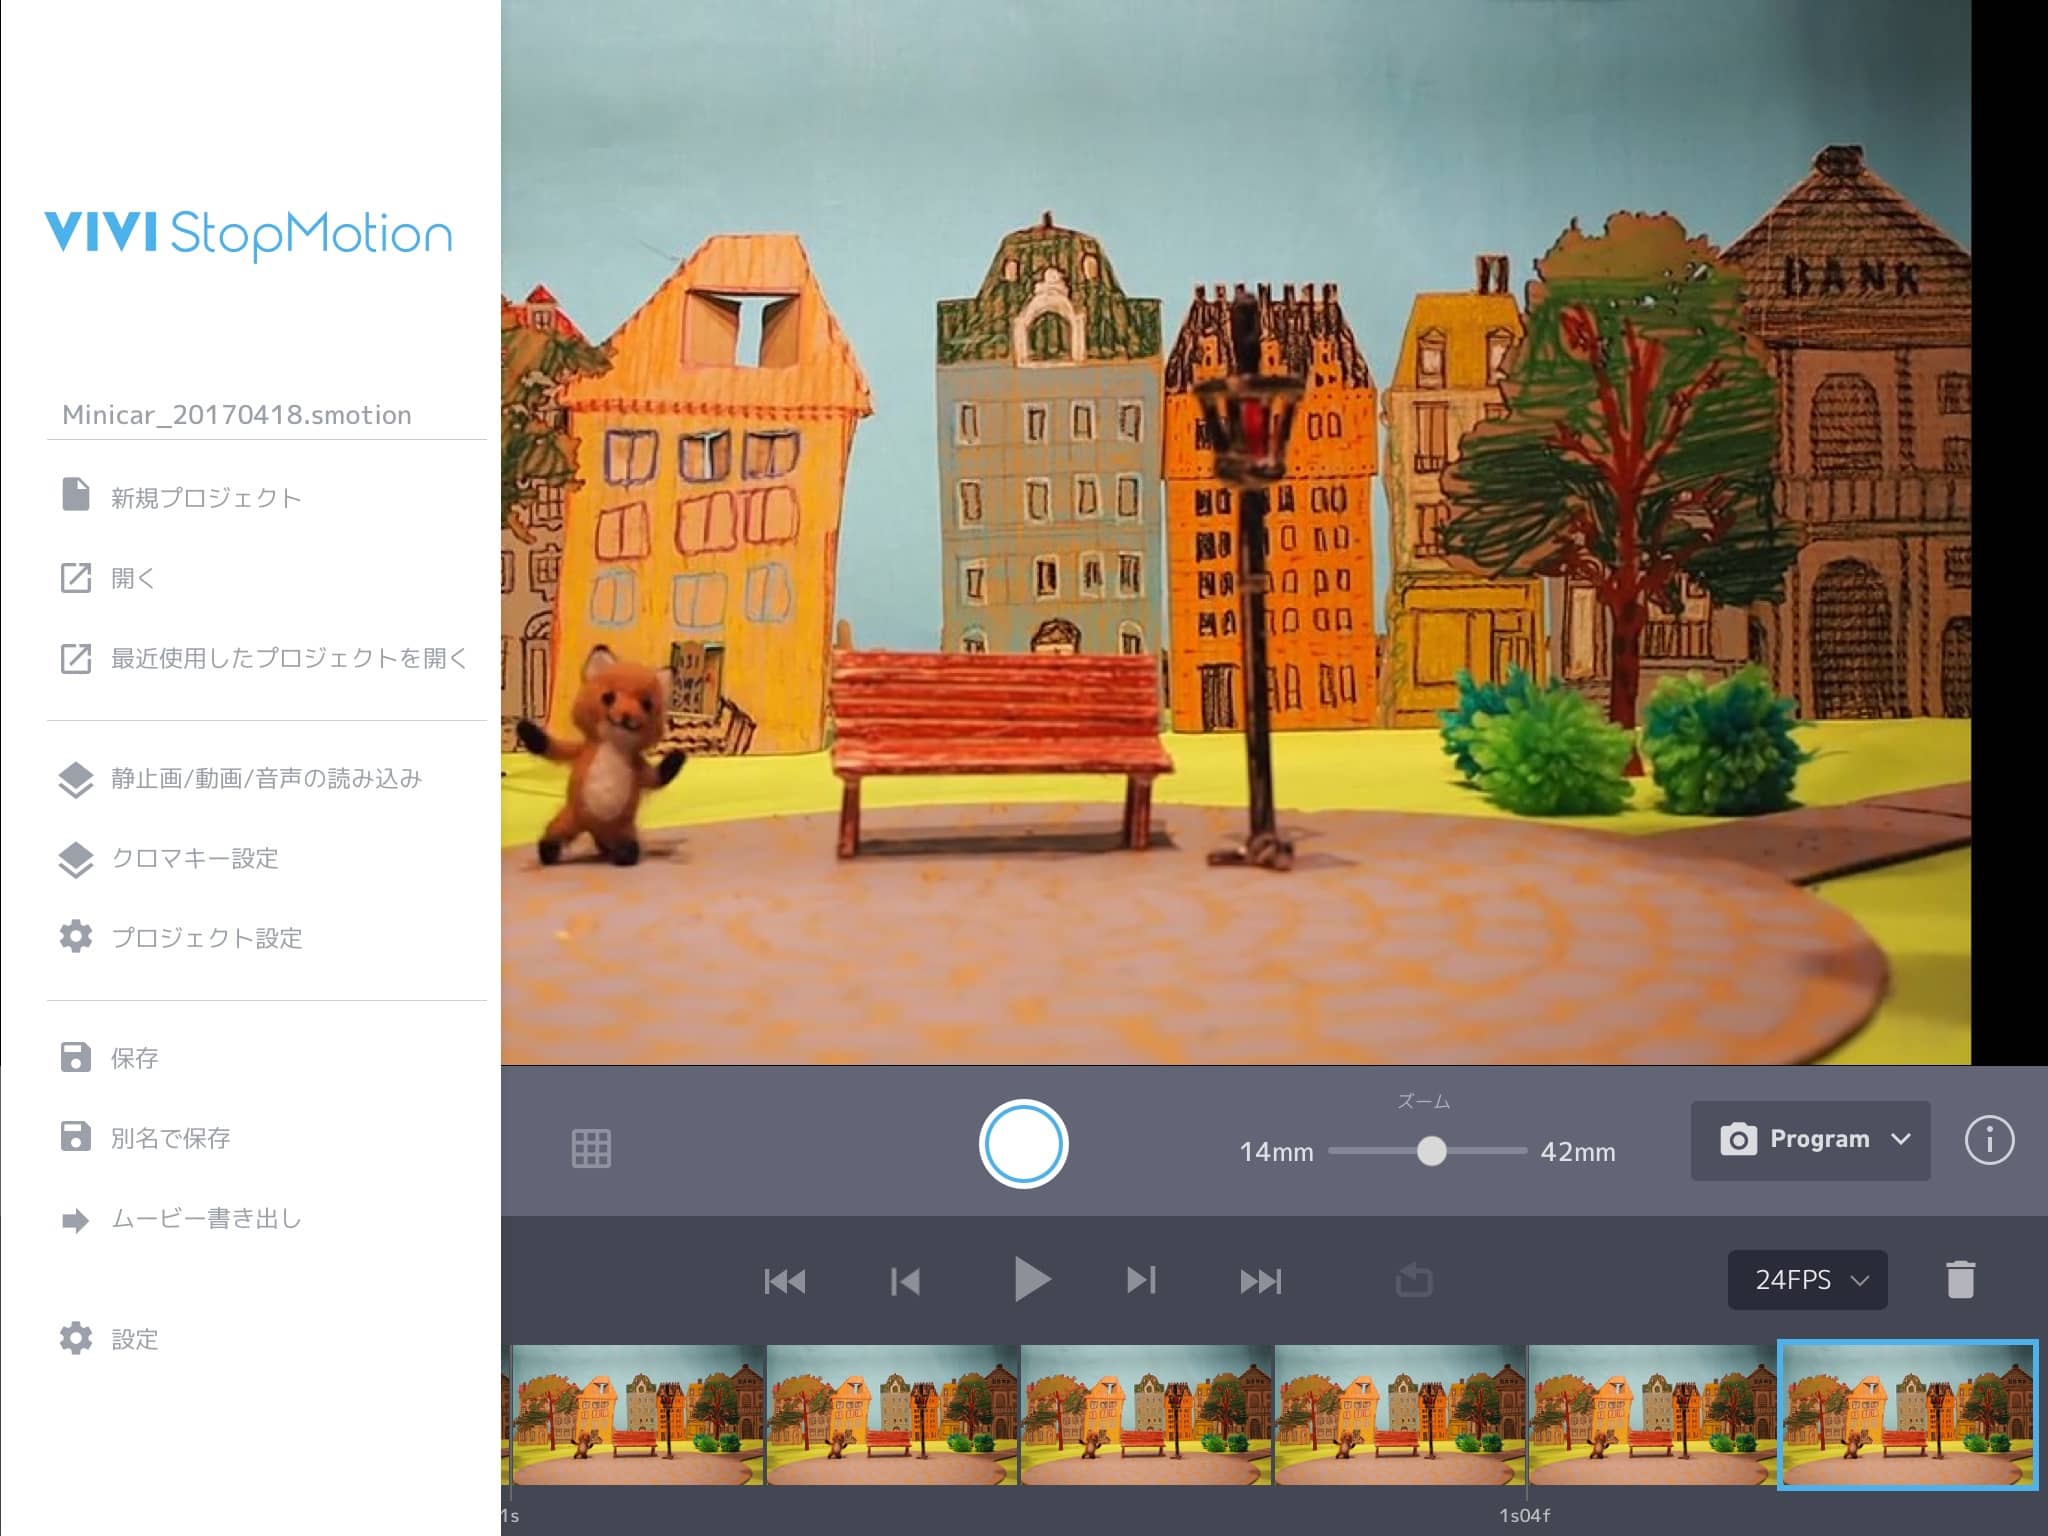Skip to the last frame

coord(1260,1281)
